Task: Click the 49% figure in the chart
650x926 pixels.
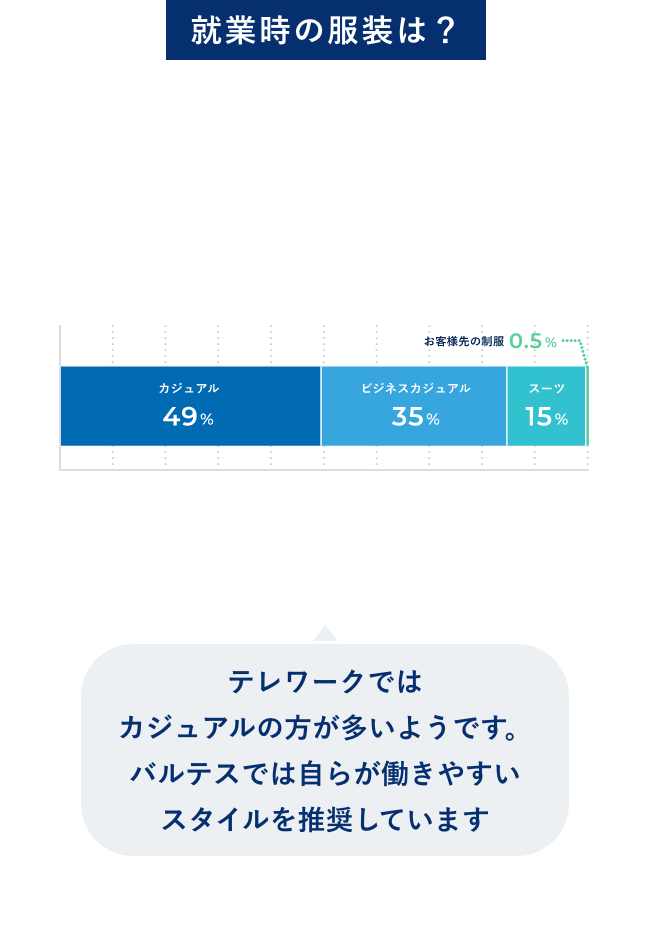Action: [x=188, y=417]
